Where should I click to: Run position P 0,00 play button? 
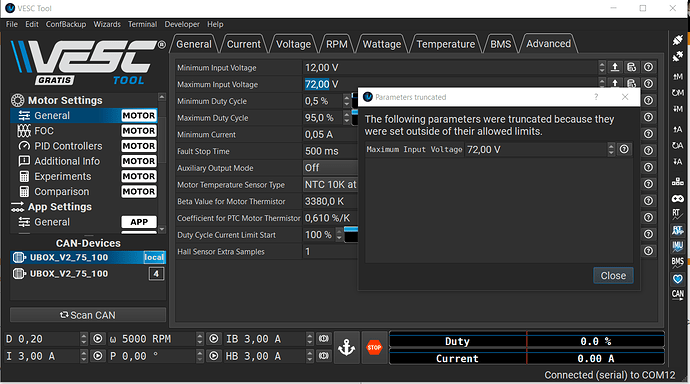point(213,355)
